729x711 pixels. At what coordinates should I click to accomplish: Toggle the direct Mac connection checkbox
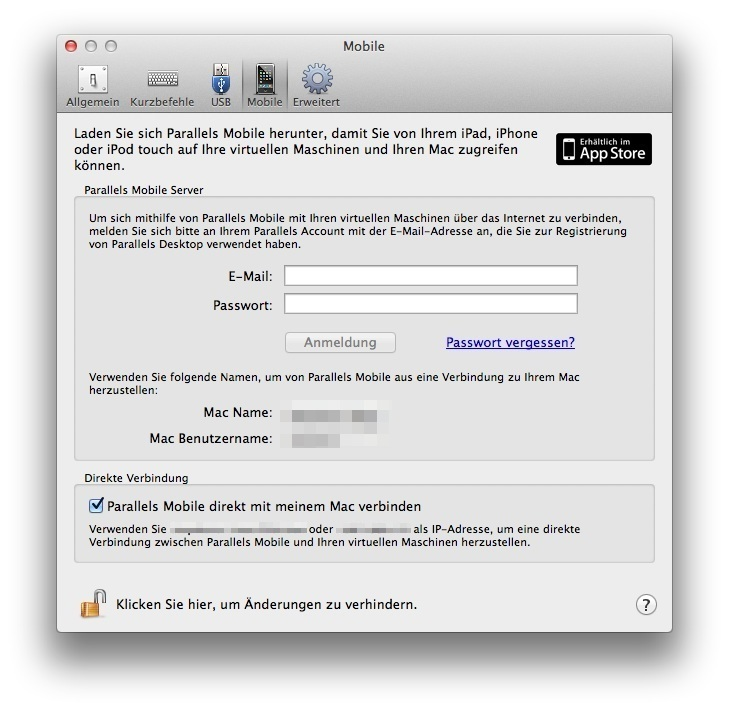[x=97, y=506]
